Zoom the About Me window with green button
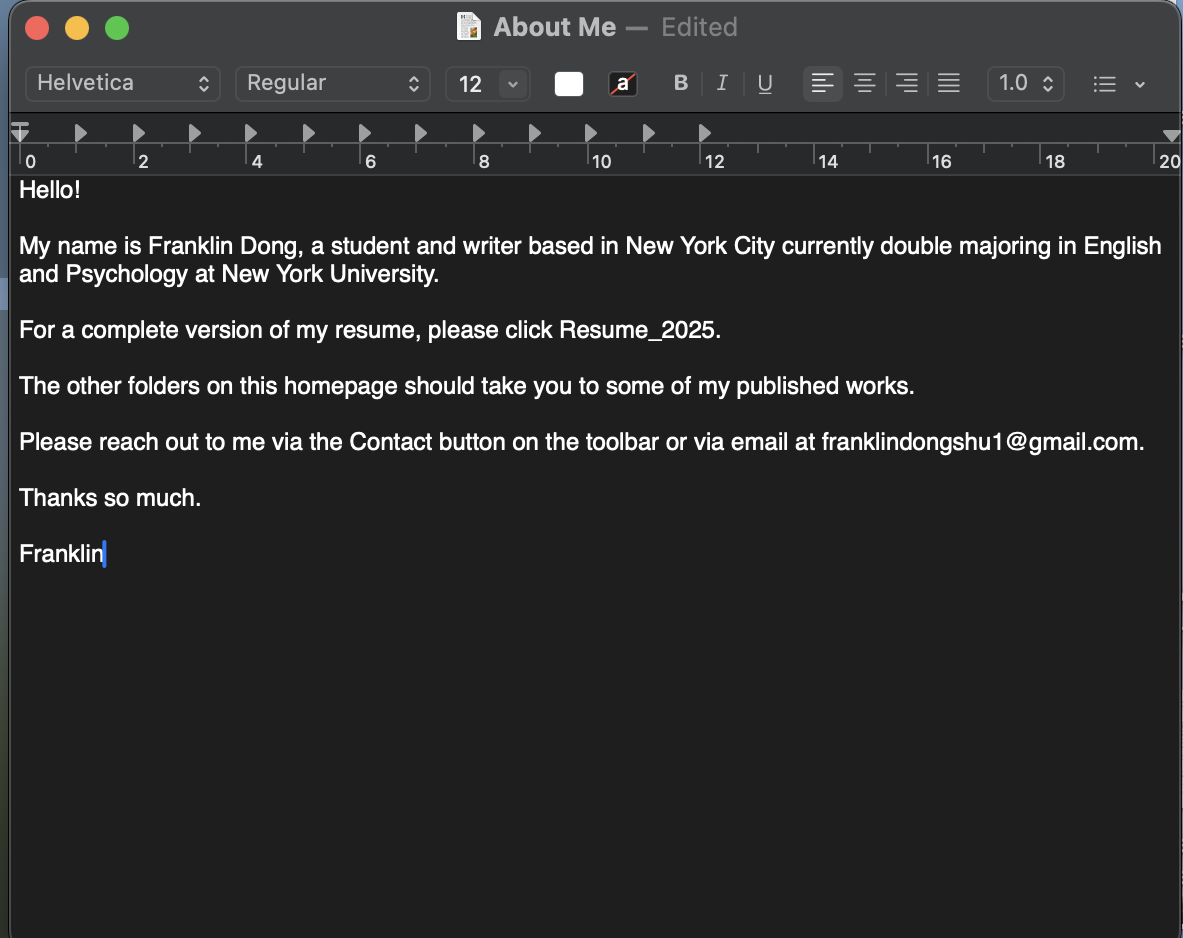 coord(117,28)
